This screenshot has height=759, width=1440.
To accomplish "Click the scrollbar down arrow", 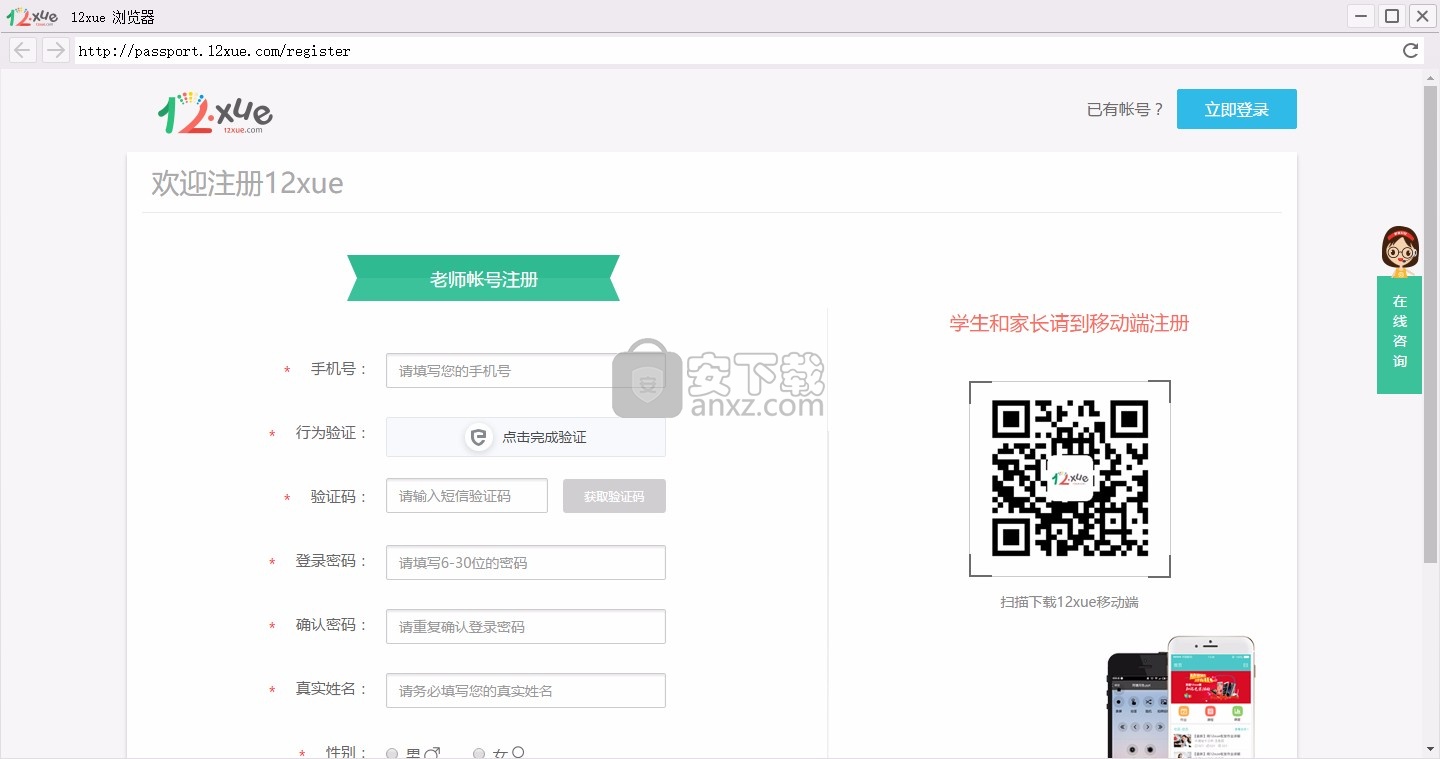I will click(x=1430, y=749).
